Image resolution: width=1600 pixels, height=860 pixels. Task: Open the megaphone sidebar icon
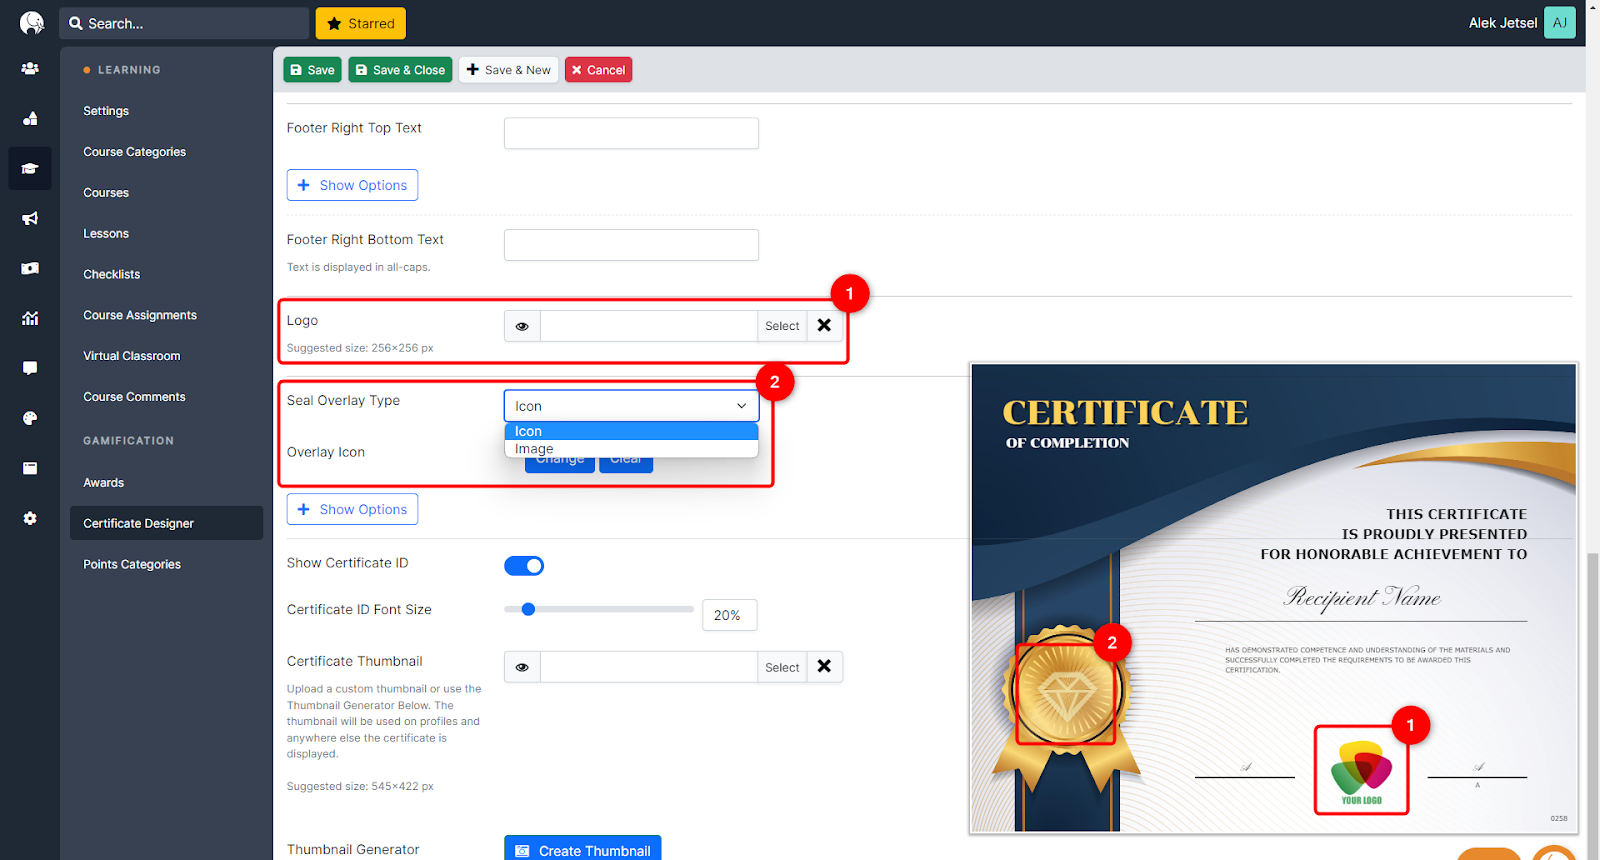30,218
